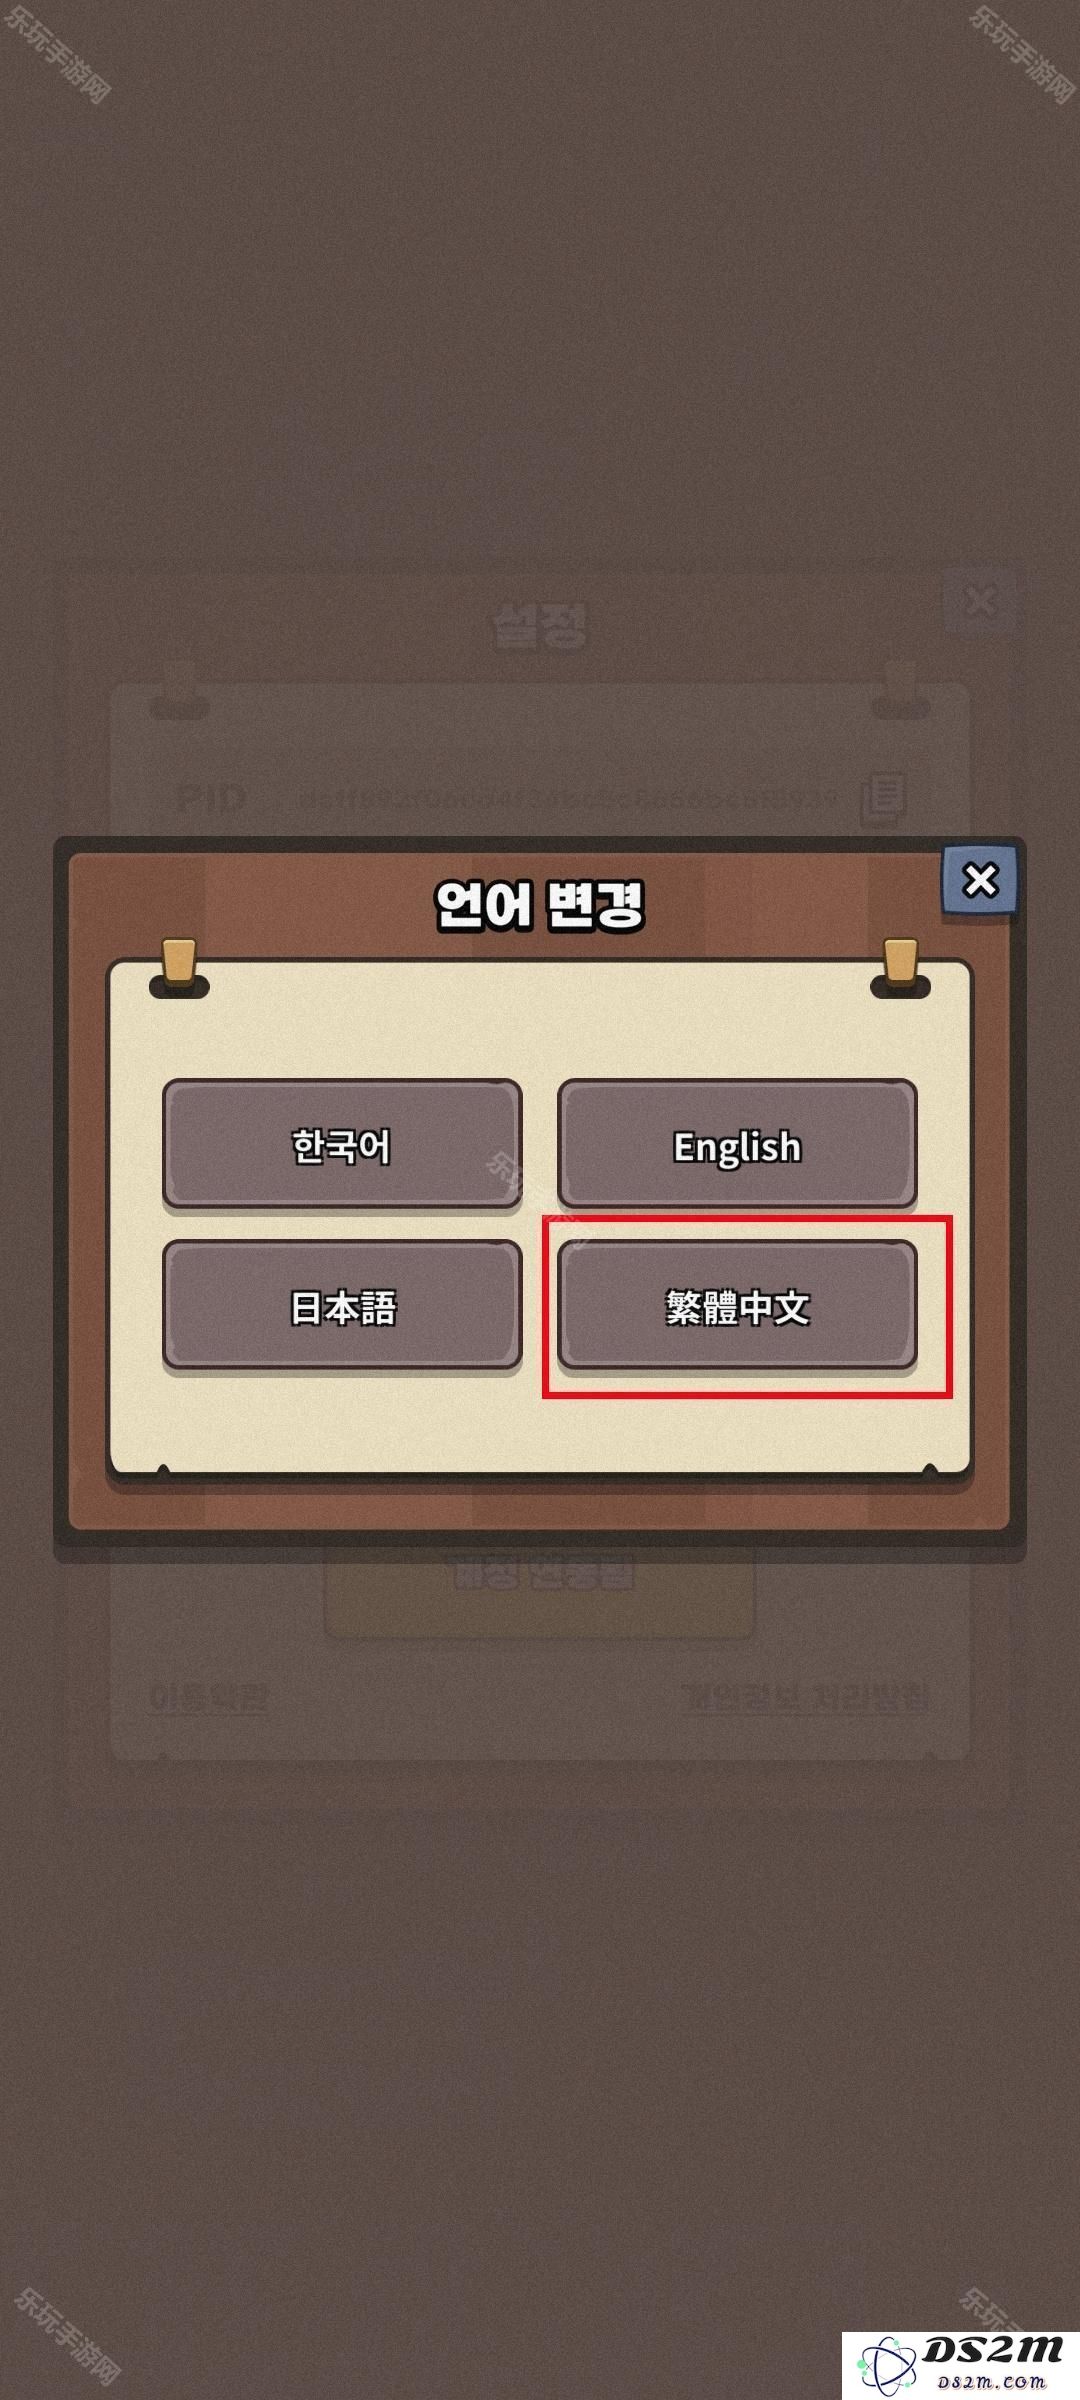Click the dimmed PID number string
1080x2400 pixels.
(x=568, y=800)
